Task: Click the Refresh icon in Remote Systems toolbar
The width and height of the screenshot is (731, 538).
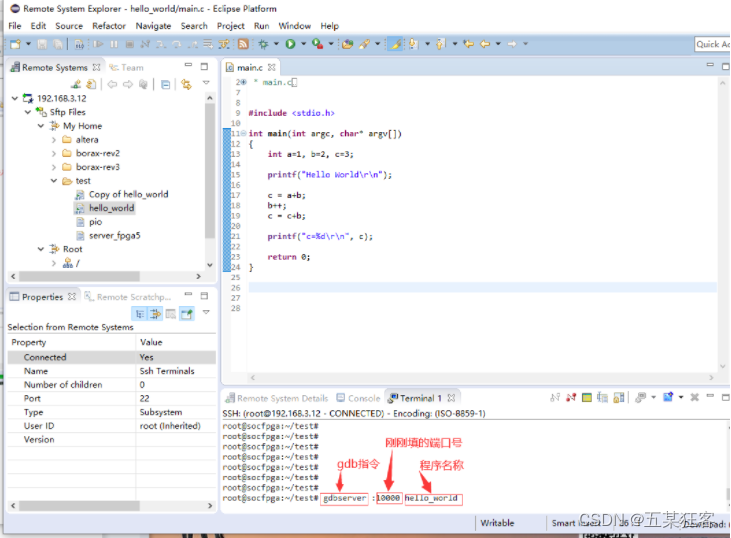Action: [x=91, y=84]
